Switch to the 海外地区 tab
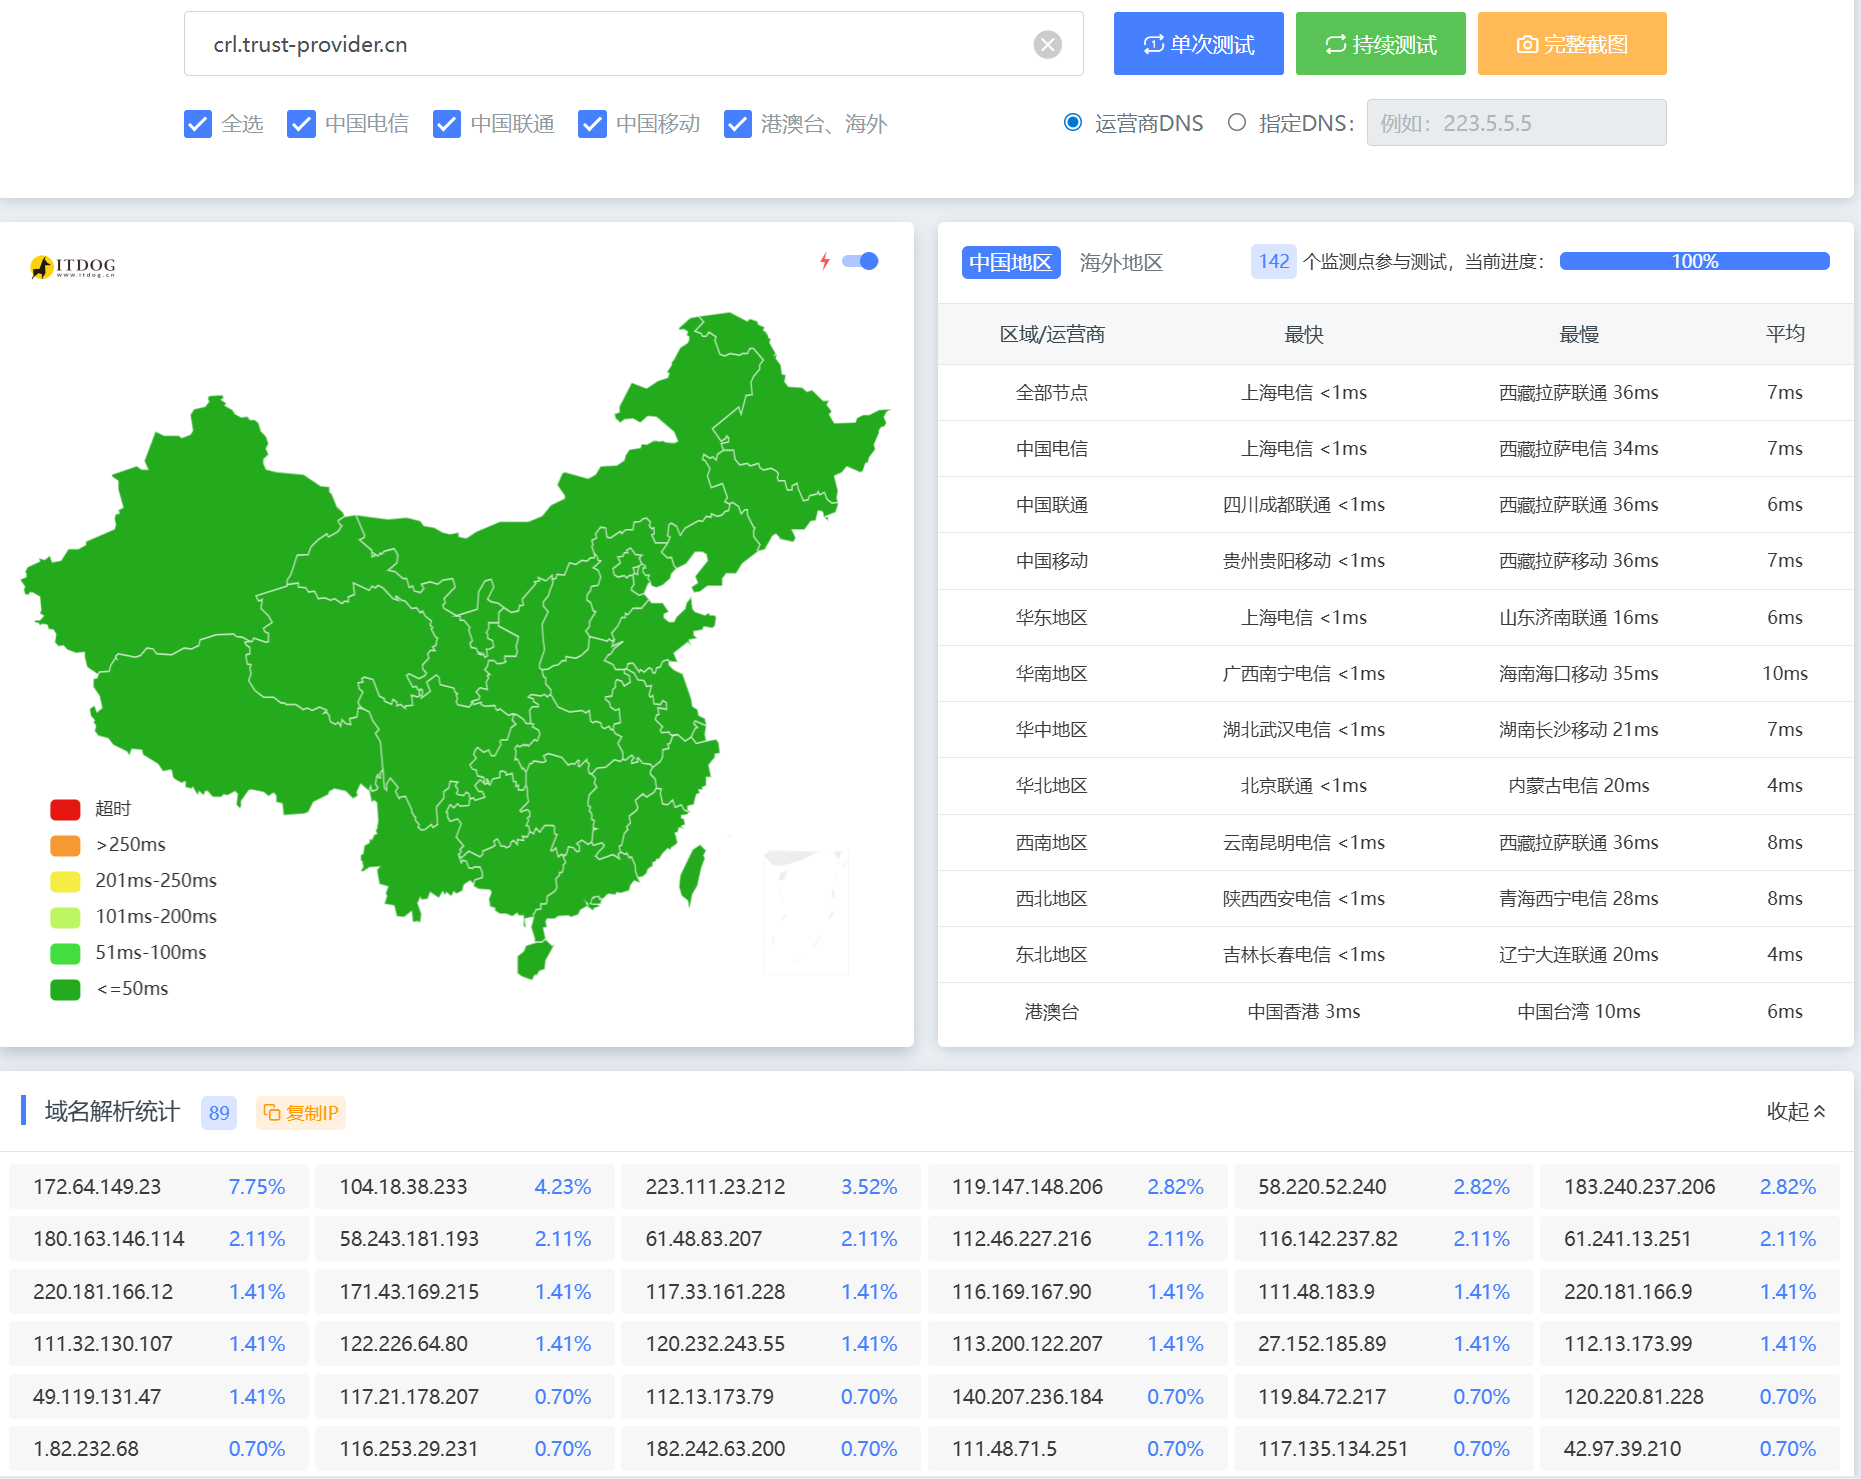The height and width of the screenshot is (1479, 1861). pos(1121,262)
